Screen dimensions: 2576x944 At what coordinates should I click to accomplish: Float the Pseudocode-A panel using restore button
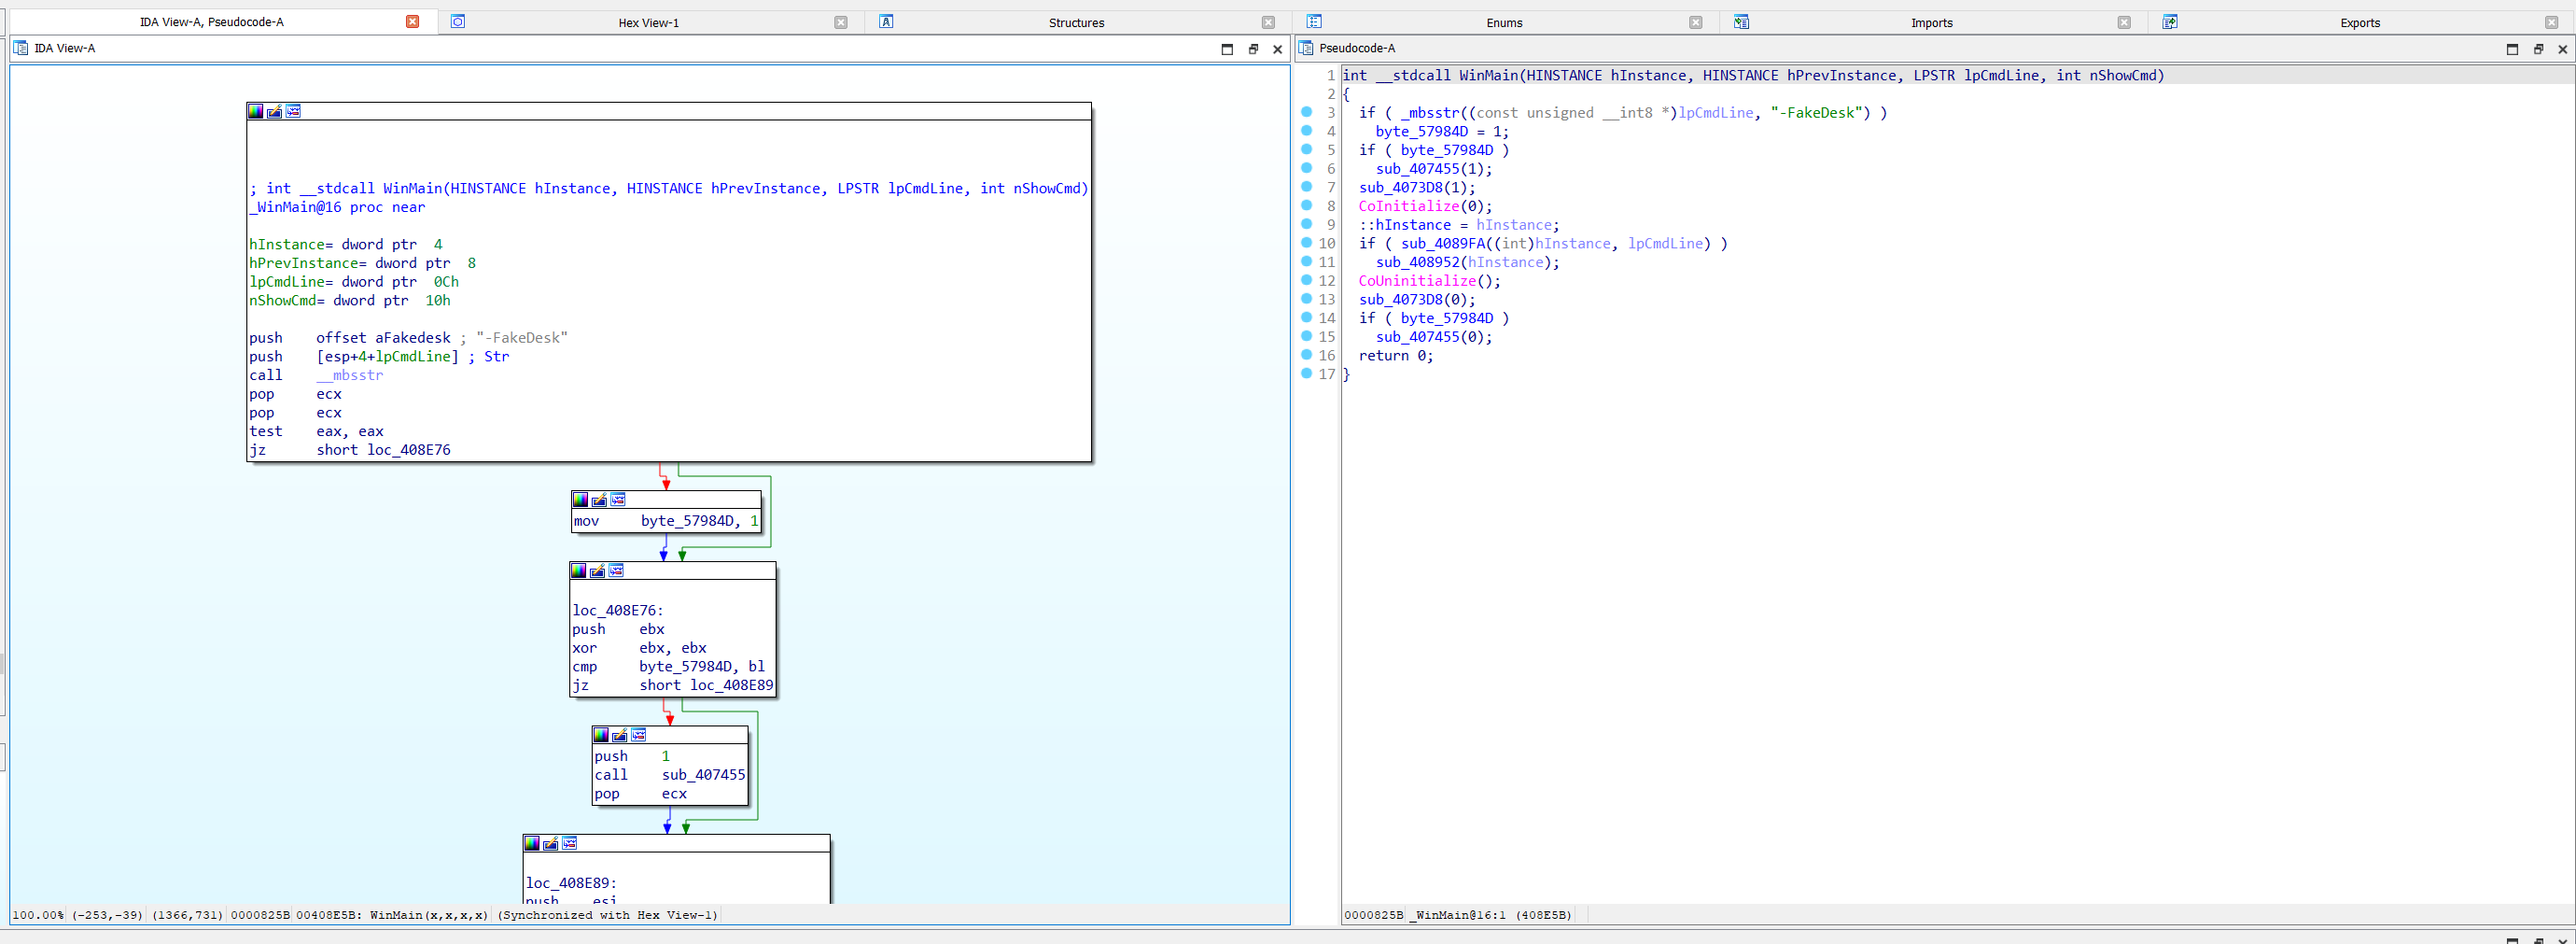tap(2537, 49)
